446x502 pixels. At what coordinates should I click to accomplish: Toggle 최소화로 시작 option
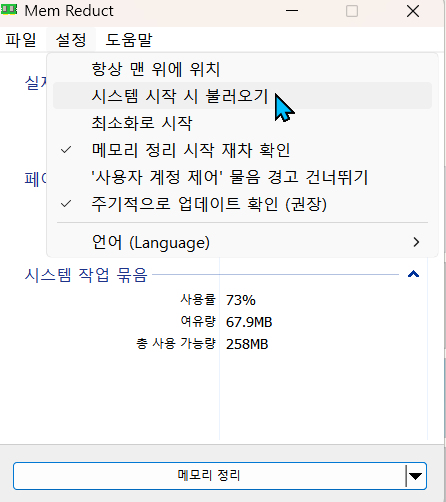[242, 123]
